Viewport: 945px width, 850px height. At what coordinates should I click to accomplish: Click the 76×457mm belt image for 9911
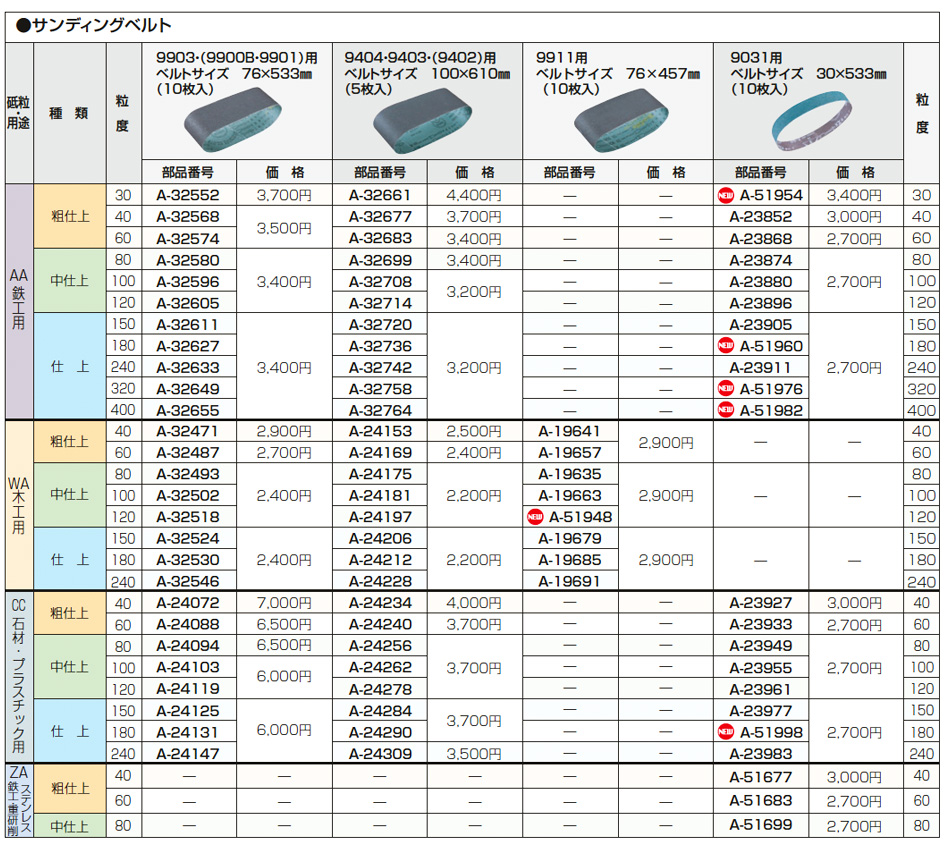pos(619,122)
